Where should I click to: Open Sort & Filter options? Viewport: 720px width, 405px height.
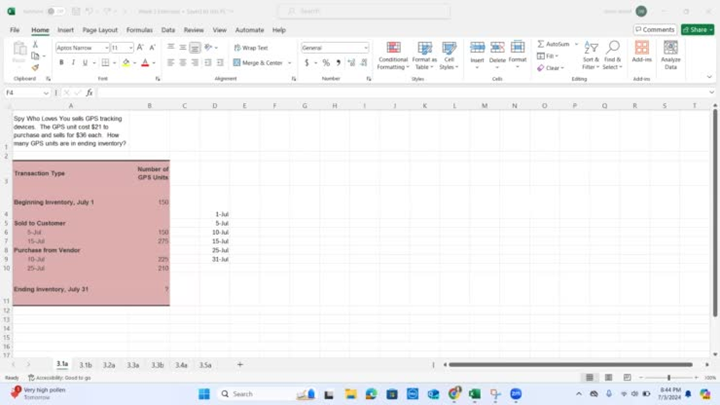coord(591,54)
